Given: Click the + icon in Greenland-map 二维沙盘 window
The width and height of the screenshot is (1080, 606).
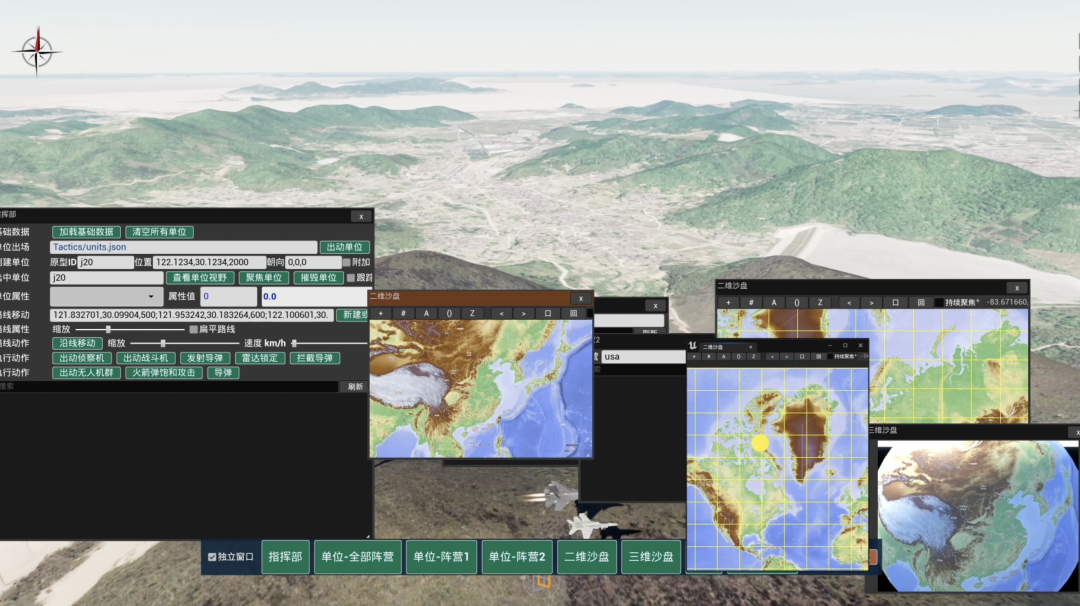Looking at the screenshot, I should click(x=694, y=356).
